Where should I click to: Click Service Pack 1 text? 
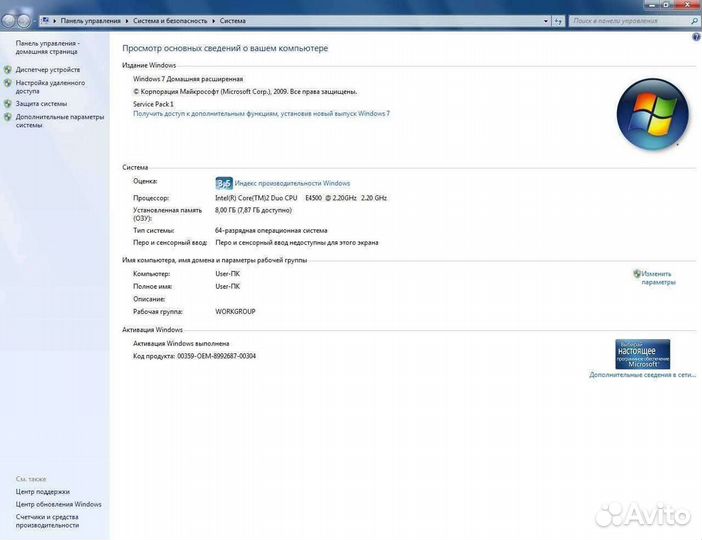[x=153, y=104]
